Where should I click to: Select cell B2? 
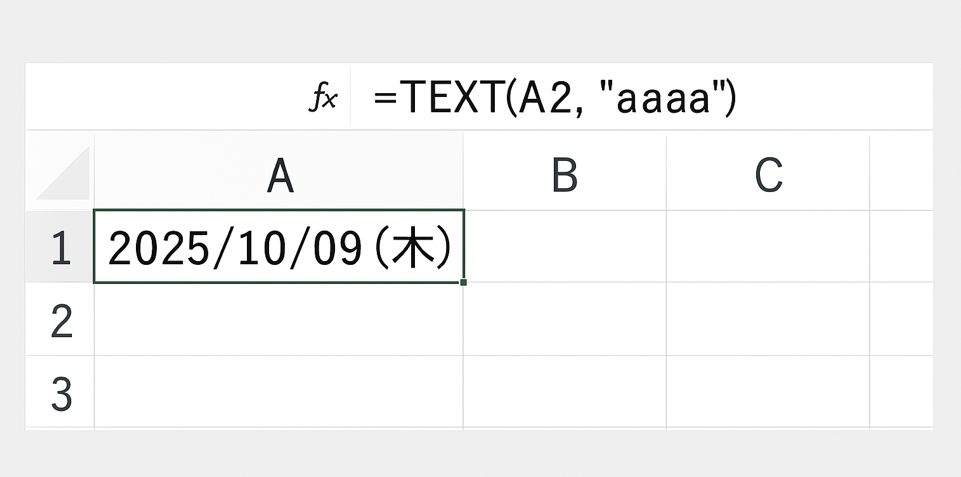565,320
